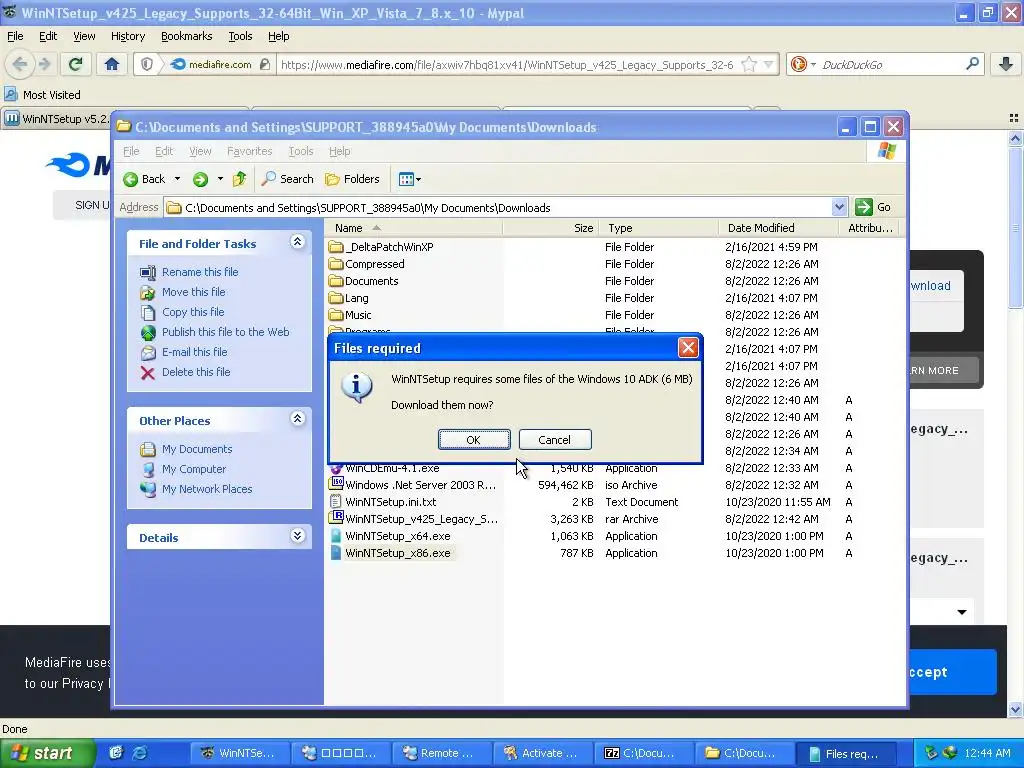Open the Mypal Help menu
The height and width of the screenshot is (768, 1024).
(x=278, y=36)
